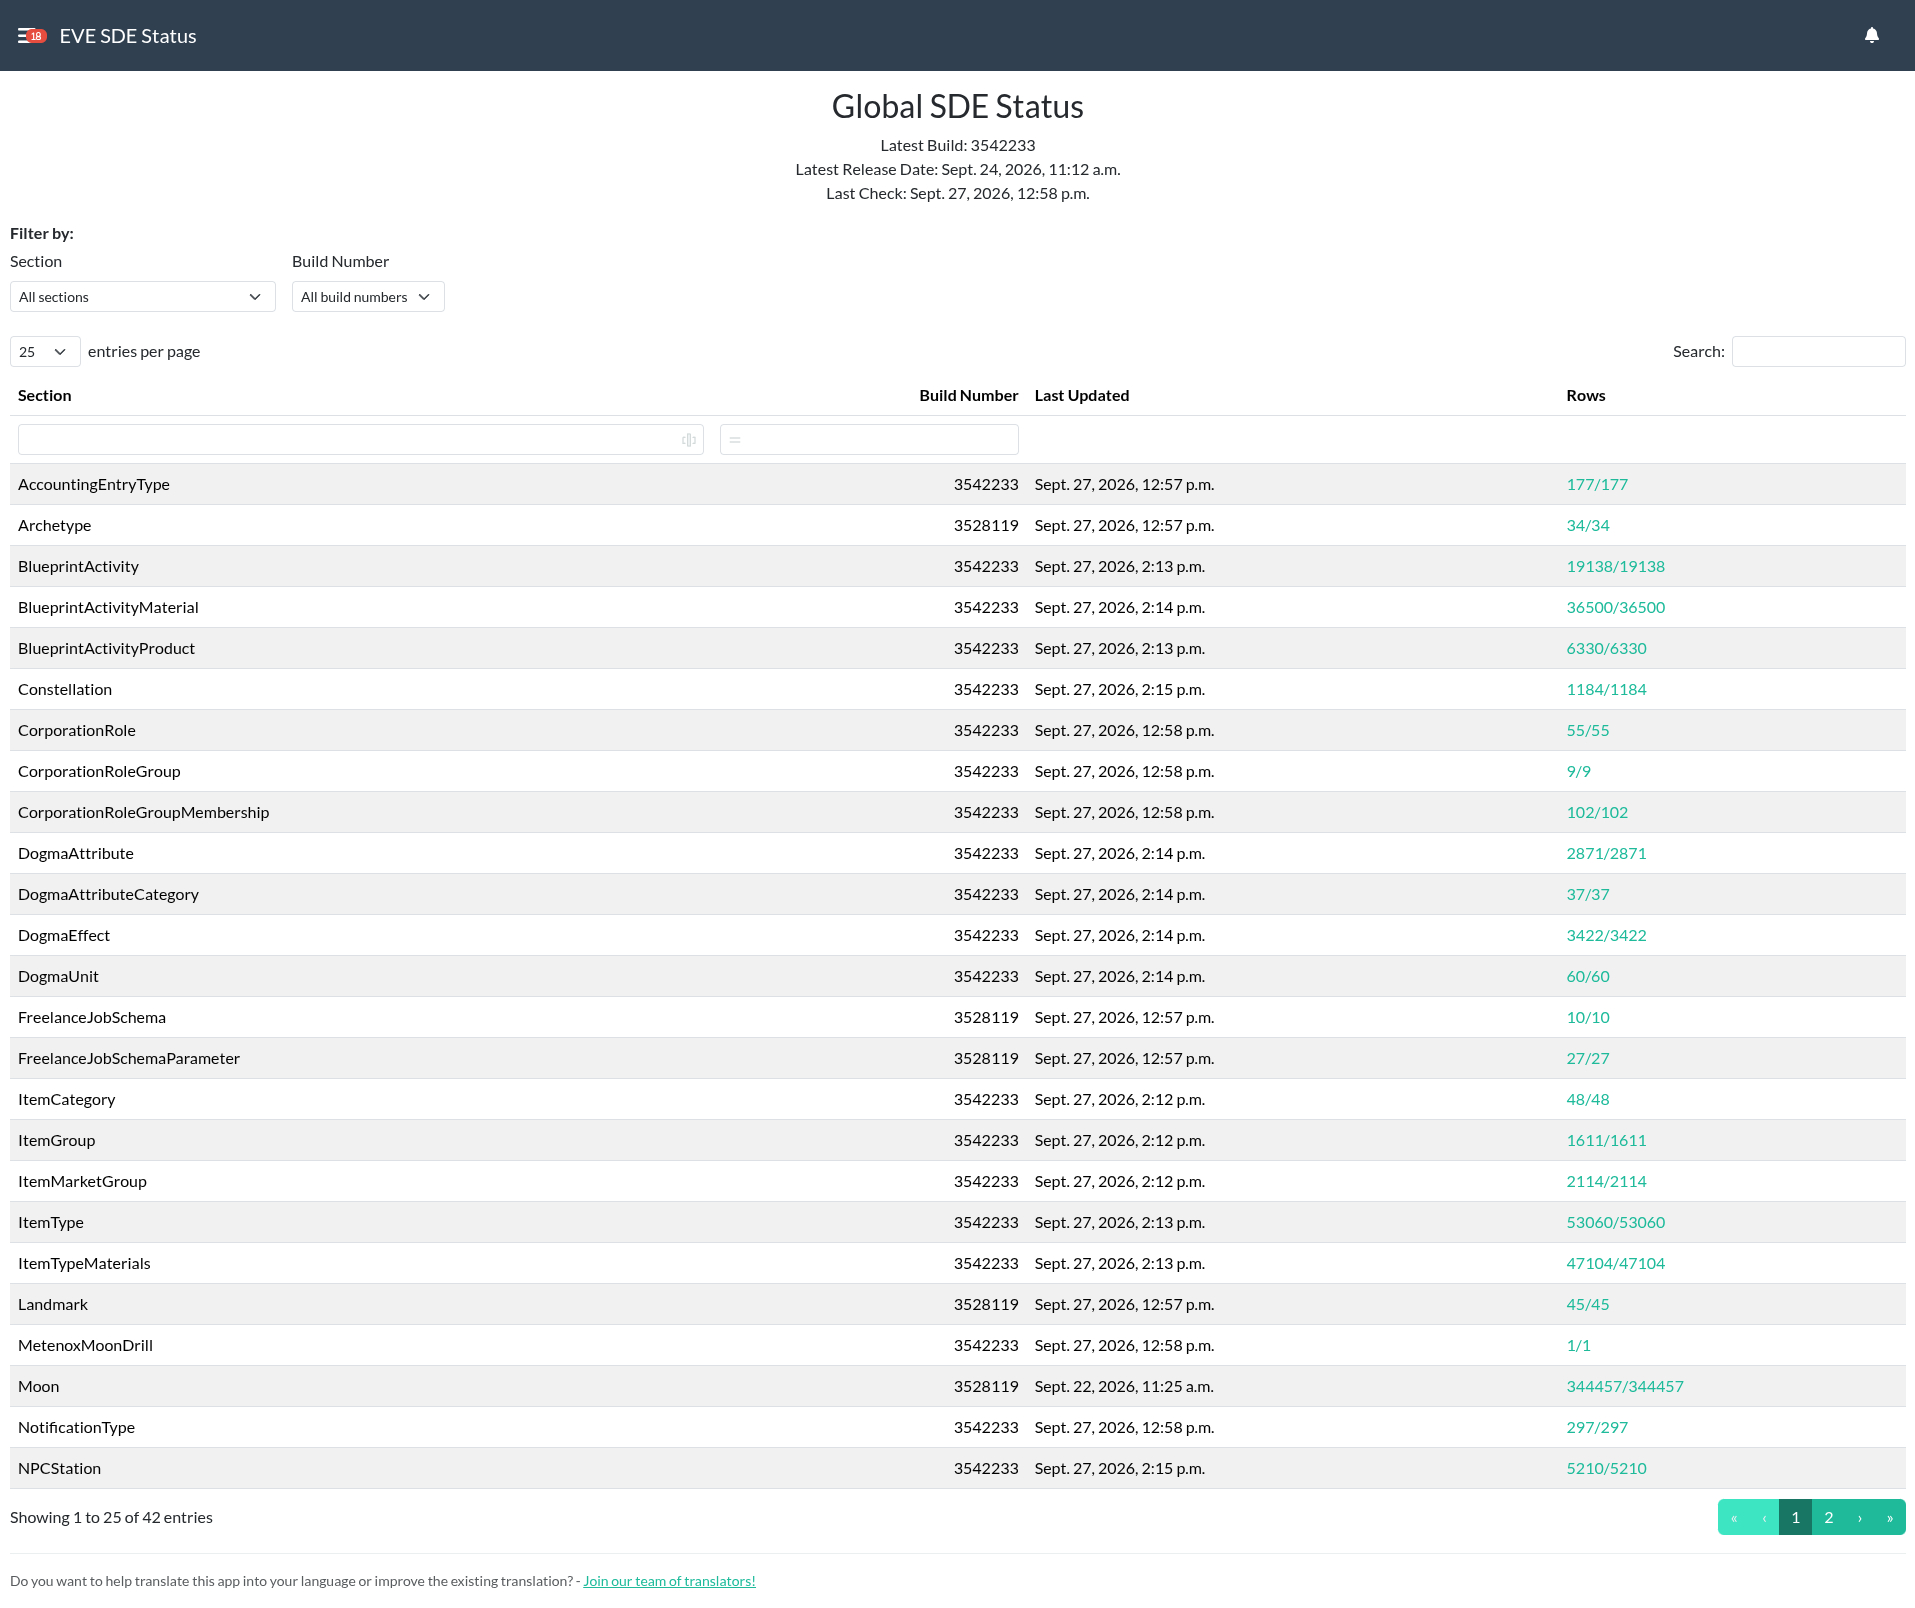Open rows link 344457/344457 for Moon
The image size is (1915, 1608).
pyautogui.click(x=1625, y=1387)
